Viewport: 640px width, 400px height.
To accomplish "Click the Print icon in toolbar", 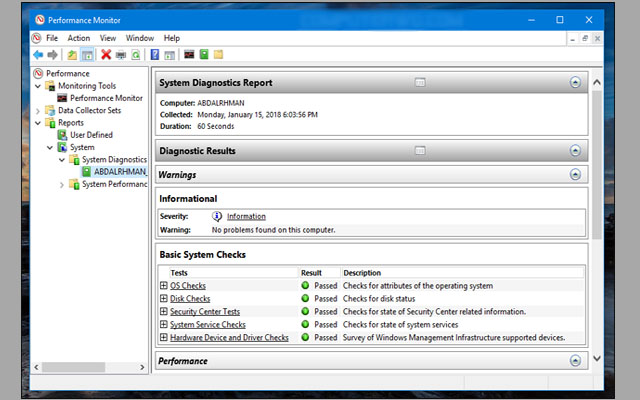I will click(121, 55).
